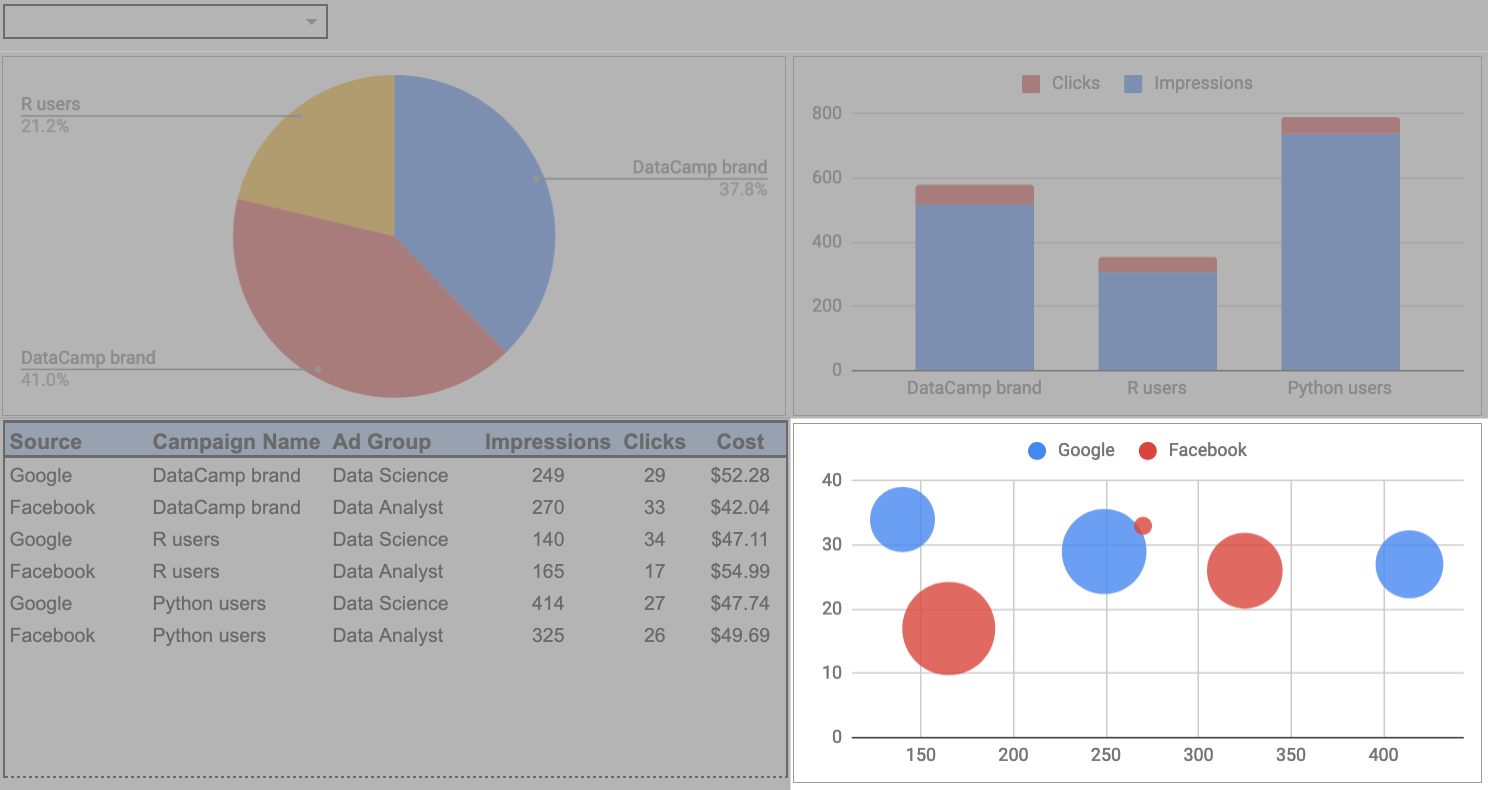Select the large blue bubble at 250

[1104, 551]
